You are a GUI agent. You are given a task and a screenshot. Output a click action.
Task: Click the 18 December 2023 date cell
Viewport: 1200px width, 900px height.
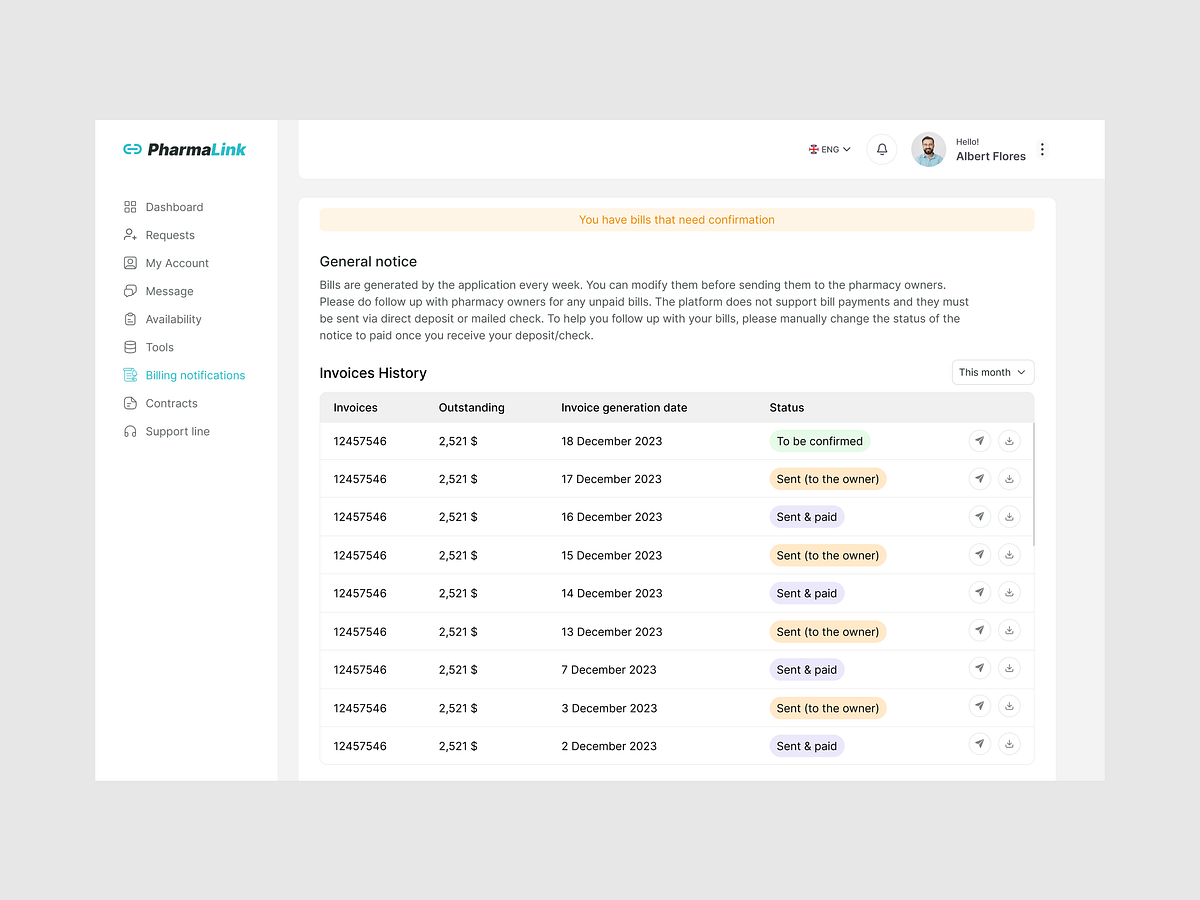coord(612,441)
